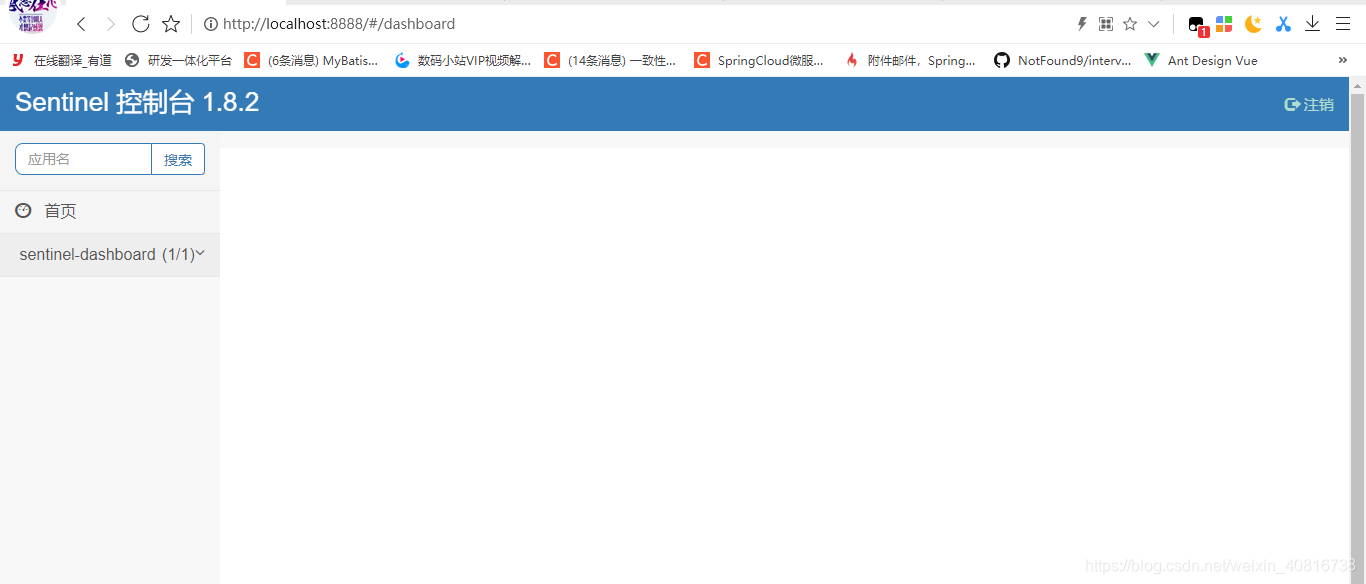Image resolution: width=1366 pixels, height=584 pixels.
Task: Click the 应用名 search input field
Action: pos(83,159)
